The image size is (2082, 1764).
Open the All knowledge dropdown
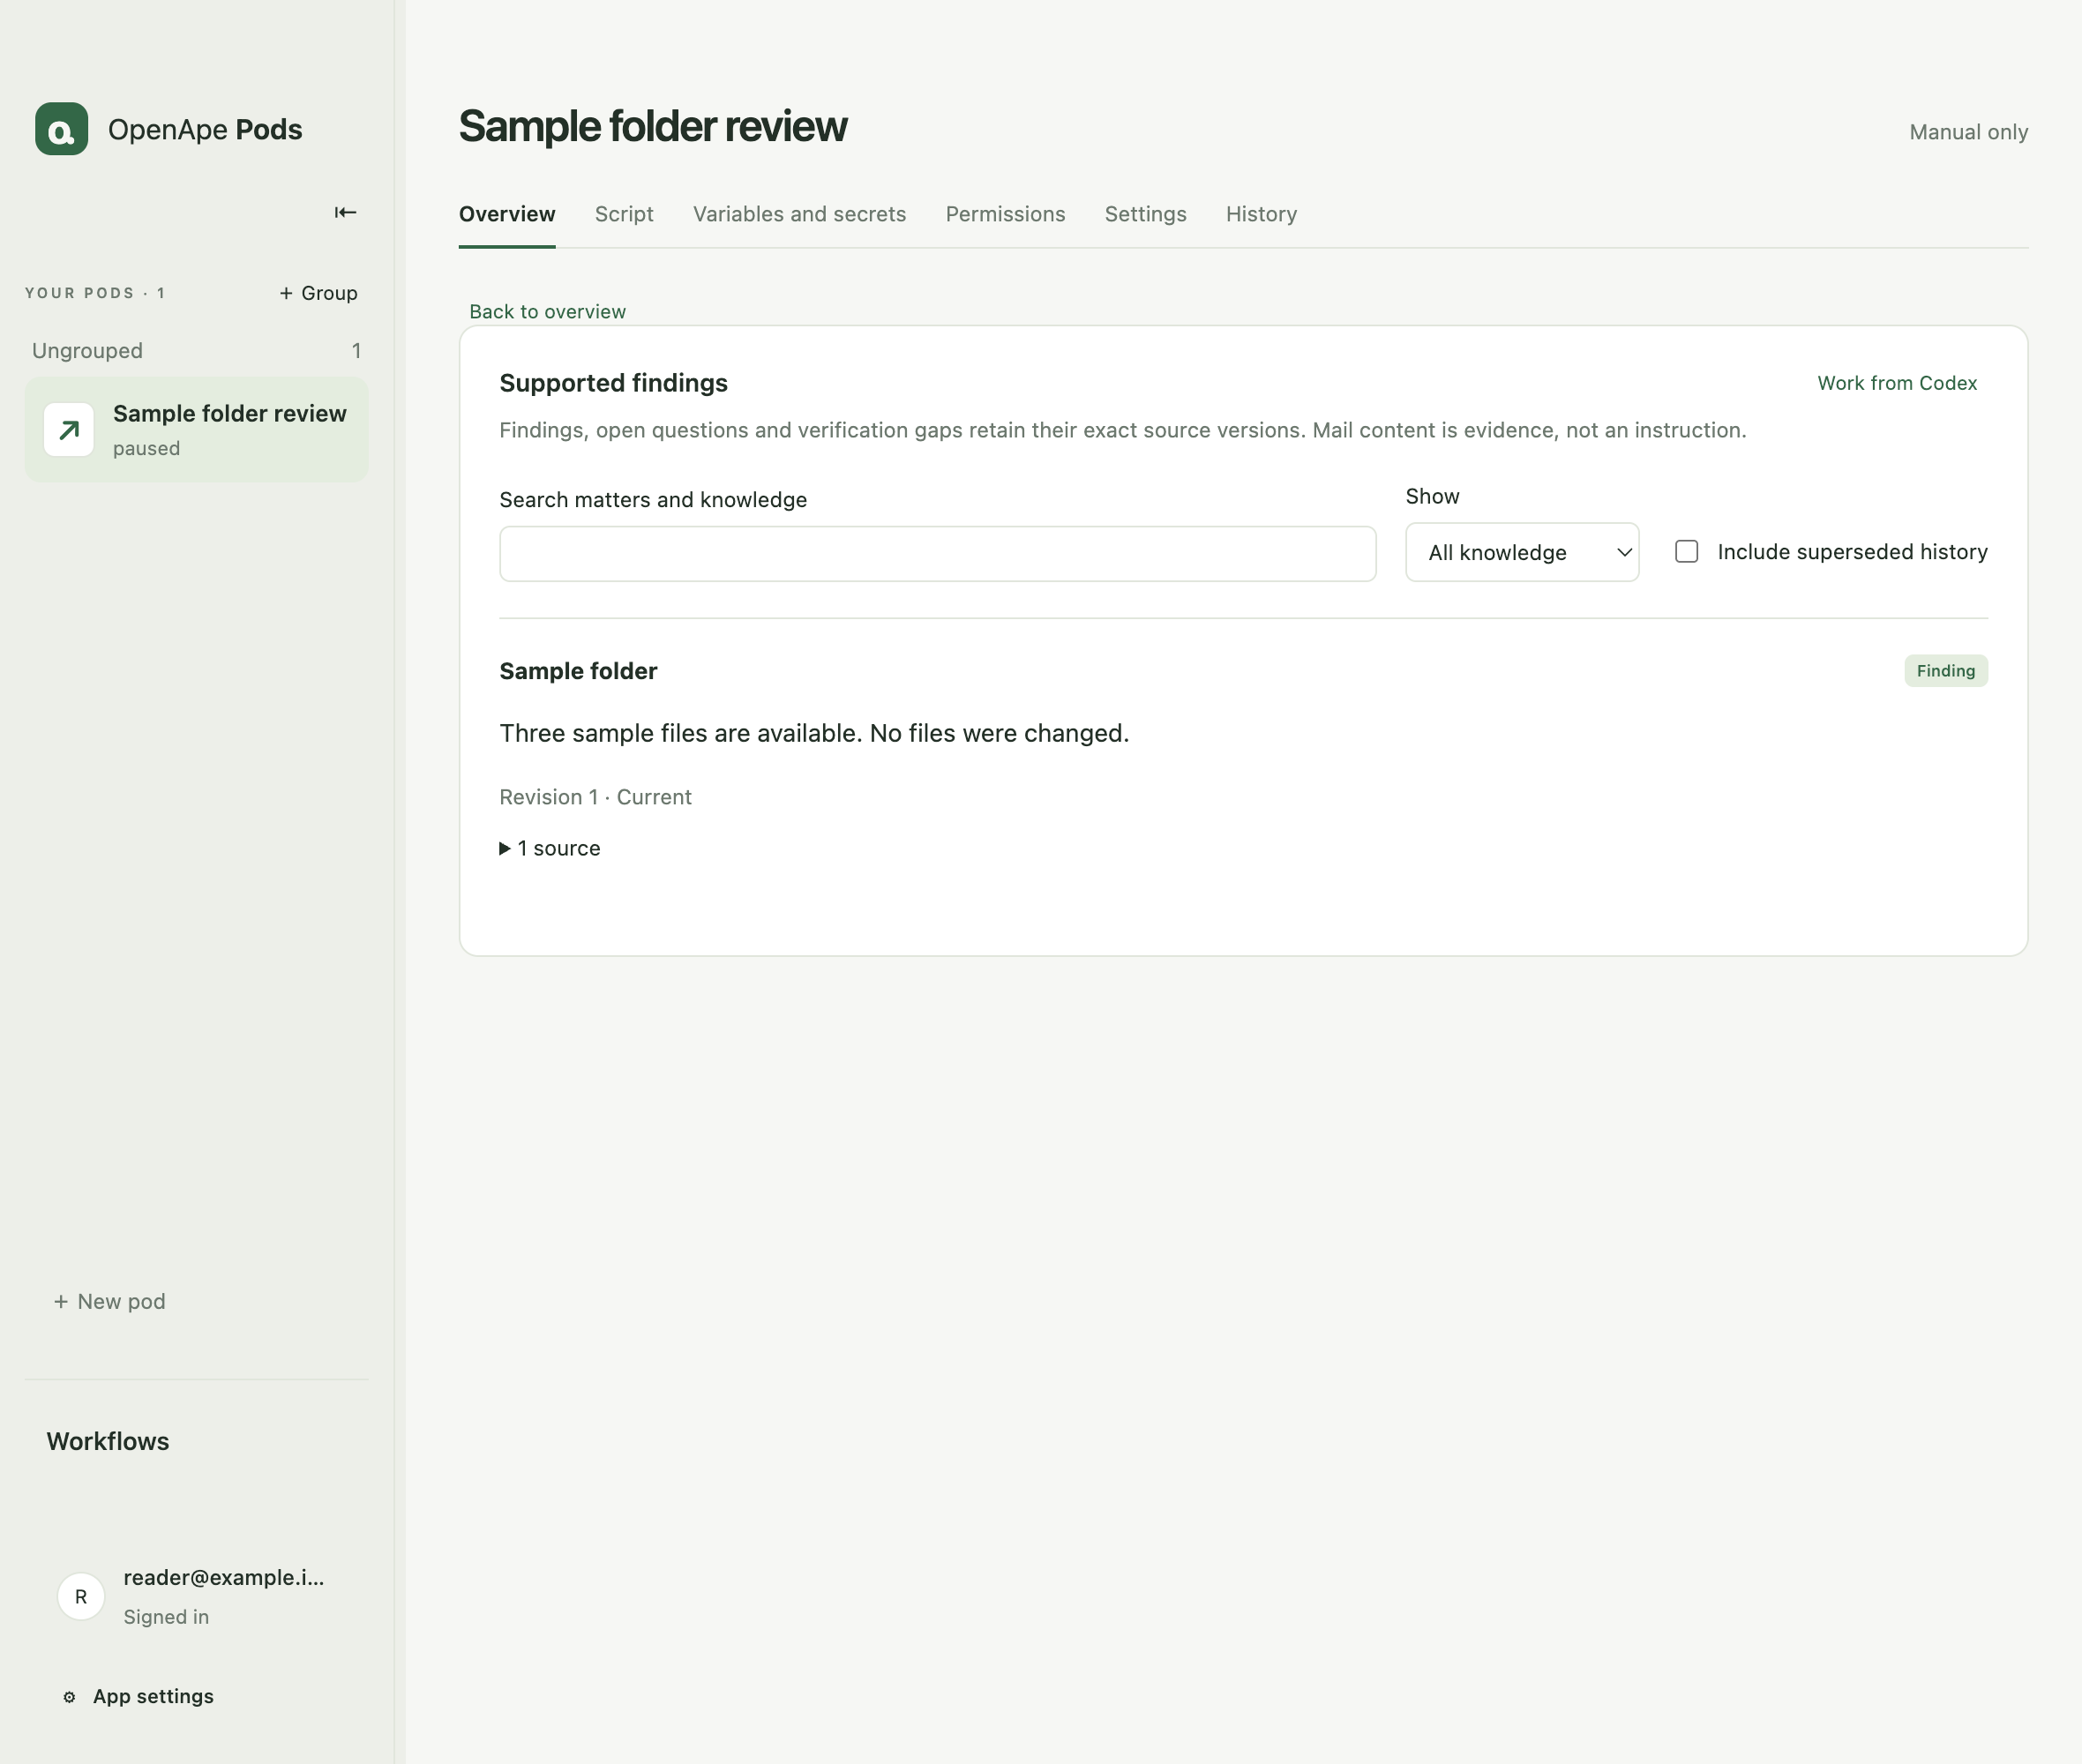[x=1522, y=552]
